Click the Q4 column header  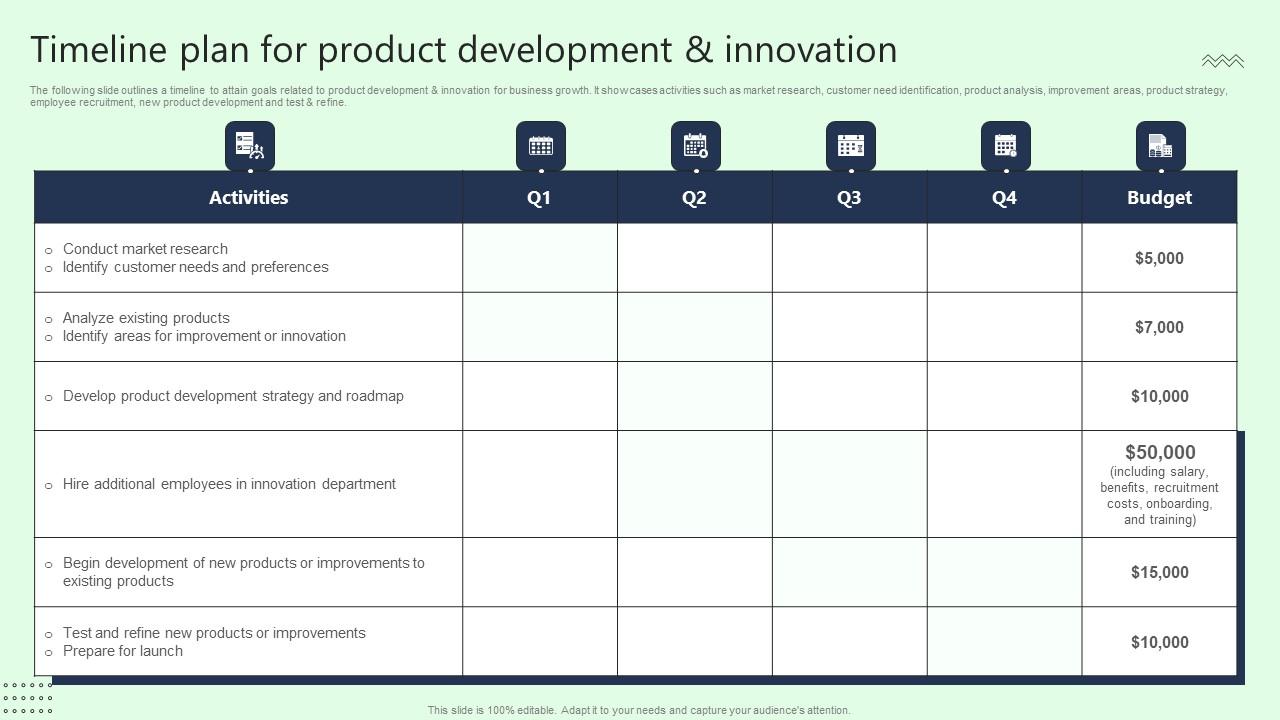(1005, 197)
